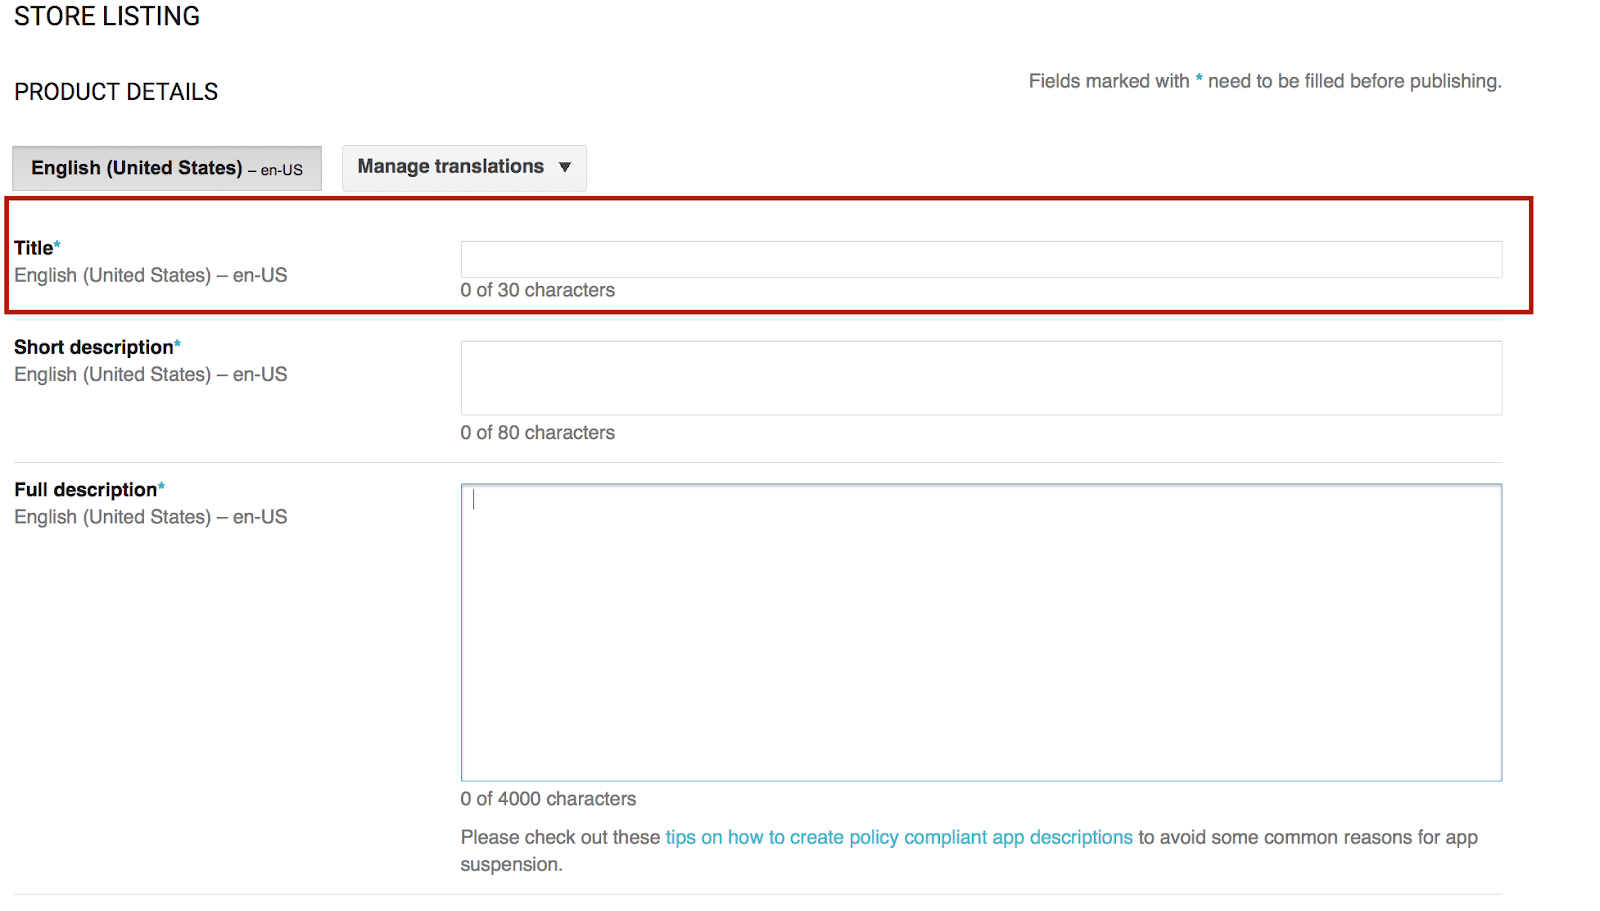Click the PRODUCT DETAILS heading
Image resolution: width=1600 pixels, height=911 pixels.
pos(116,92)
